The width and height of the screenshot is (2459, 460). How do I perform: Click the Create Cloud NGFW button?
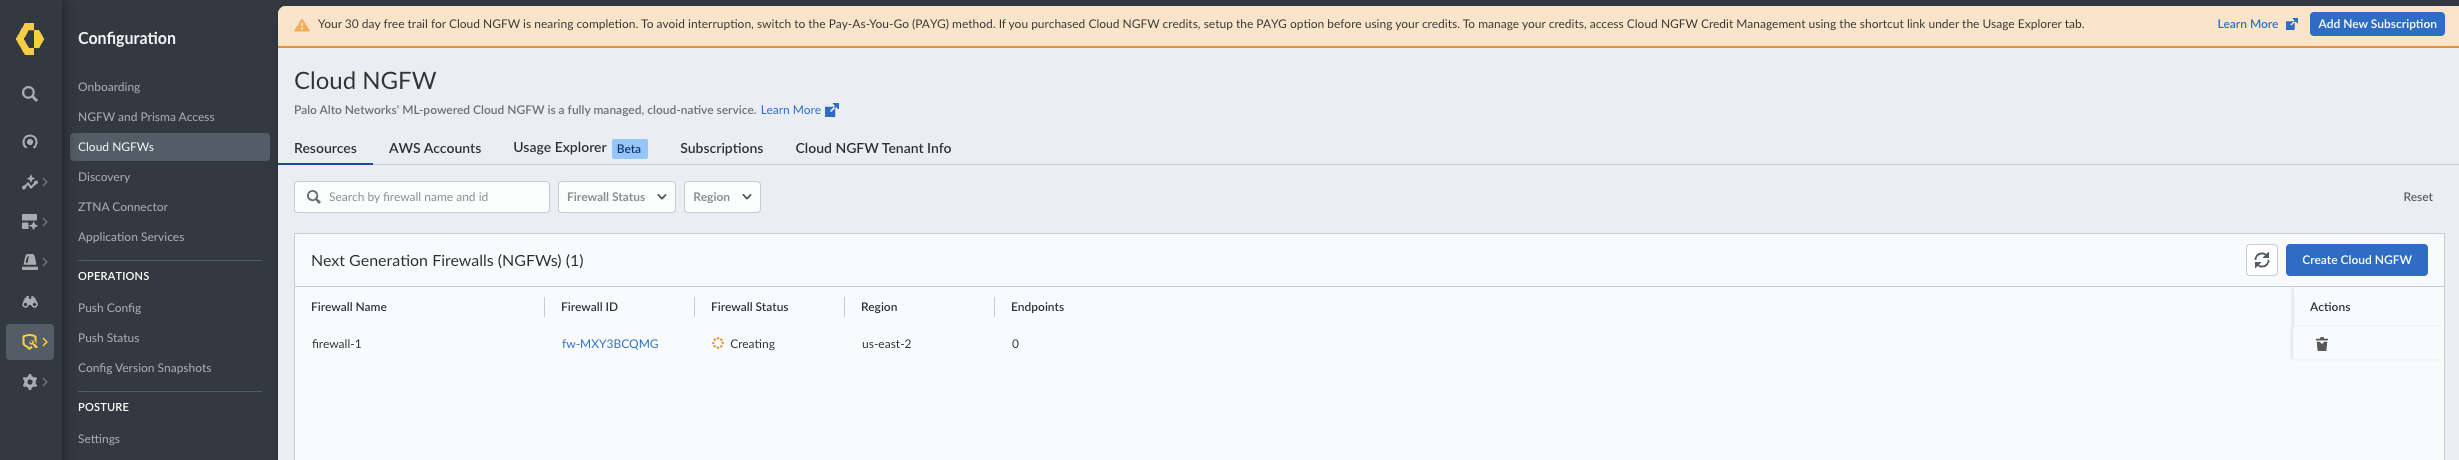(x=2356, y=260)
